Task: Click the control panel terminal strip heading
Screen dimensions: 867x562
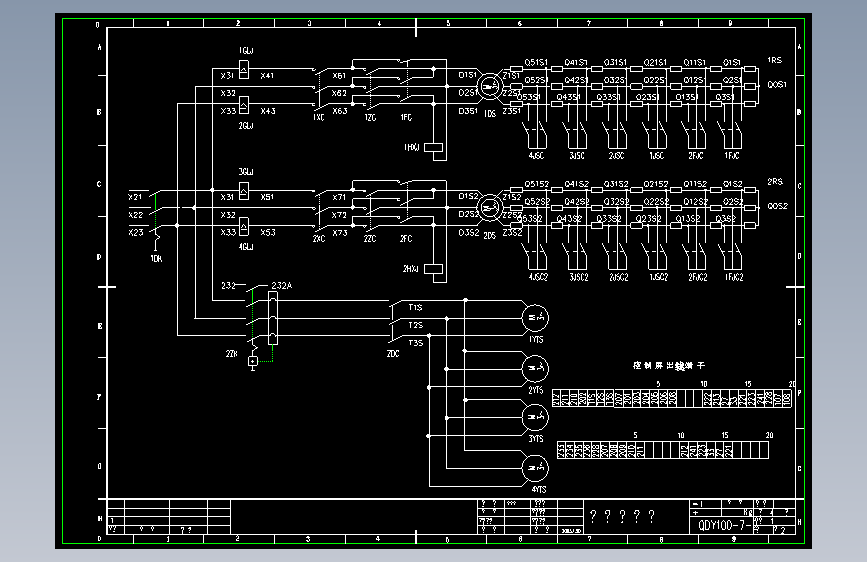Action: pyautogui.click(x=669, y=366)
